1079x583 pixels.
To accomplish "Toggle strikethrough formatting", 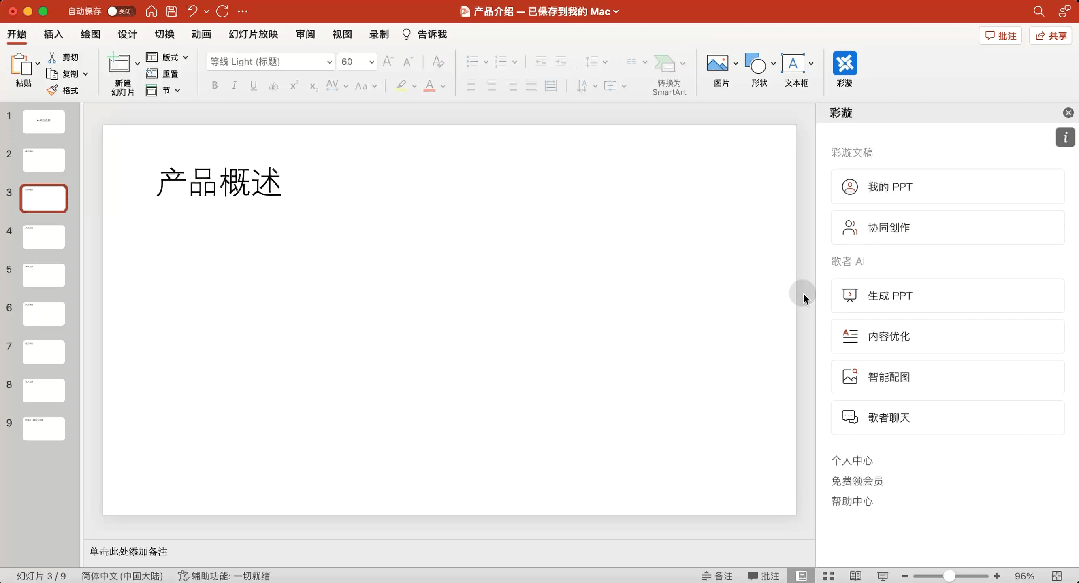I will tap(273, 85).
